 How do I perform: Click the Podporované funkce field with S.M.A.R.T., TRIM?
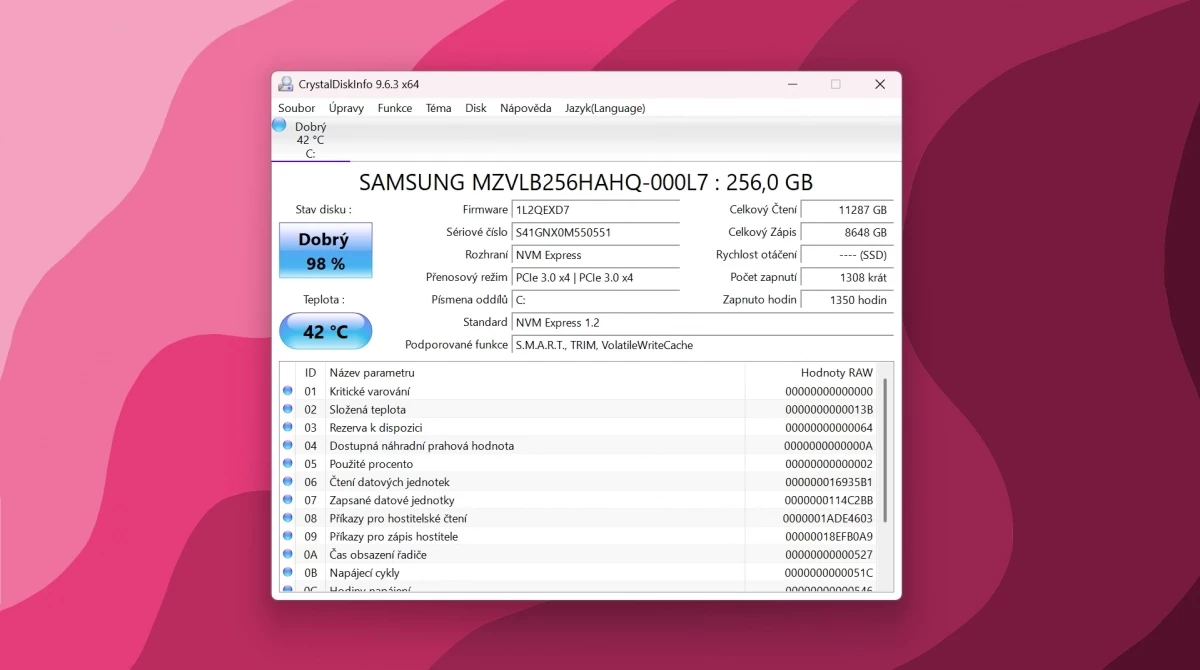tap(703, 345)
